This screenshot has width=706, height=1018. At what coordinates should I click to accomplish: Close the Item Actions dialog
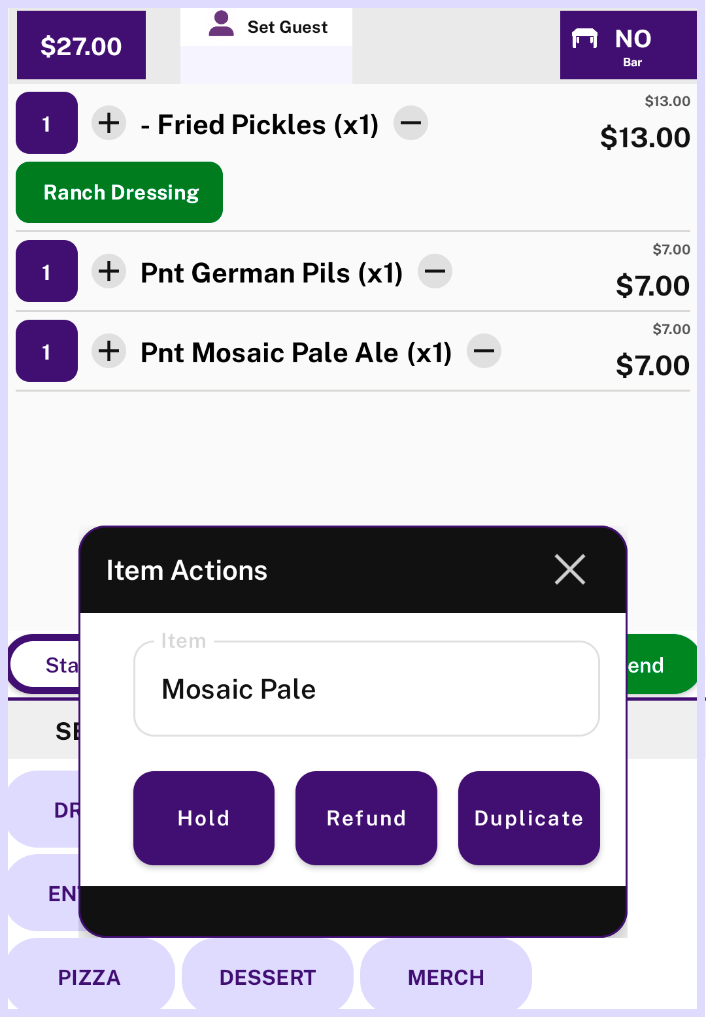tap(570, 570)
